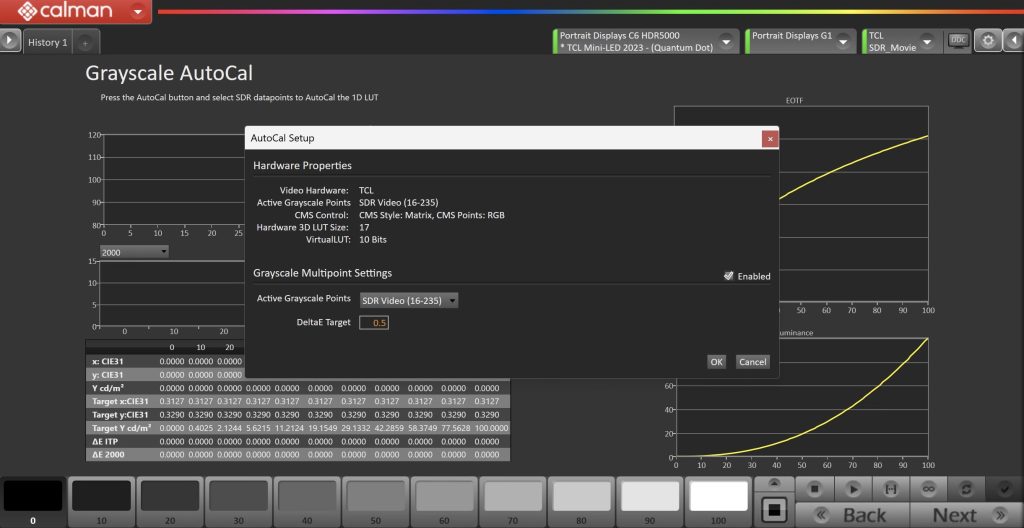Image resolution: width=1024 pixels, height=528 pixels.
Task: Click the ΔE ITP row label
Action: tap(104, 441)
